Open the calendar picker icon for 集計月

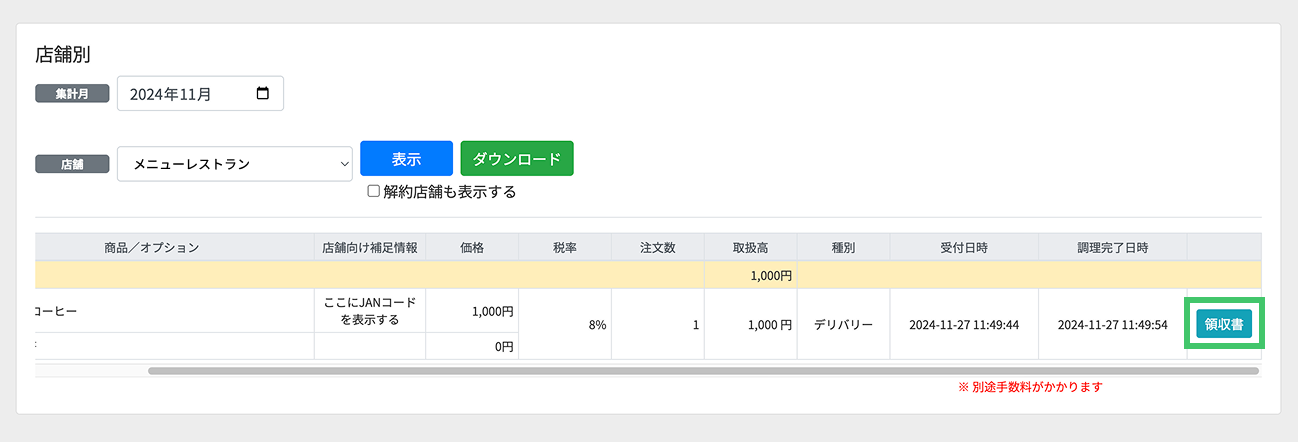pyautogui.click(x=263, y=94)
